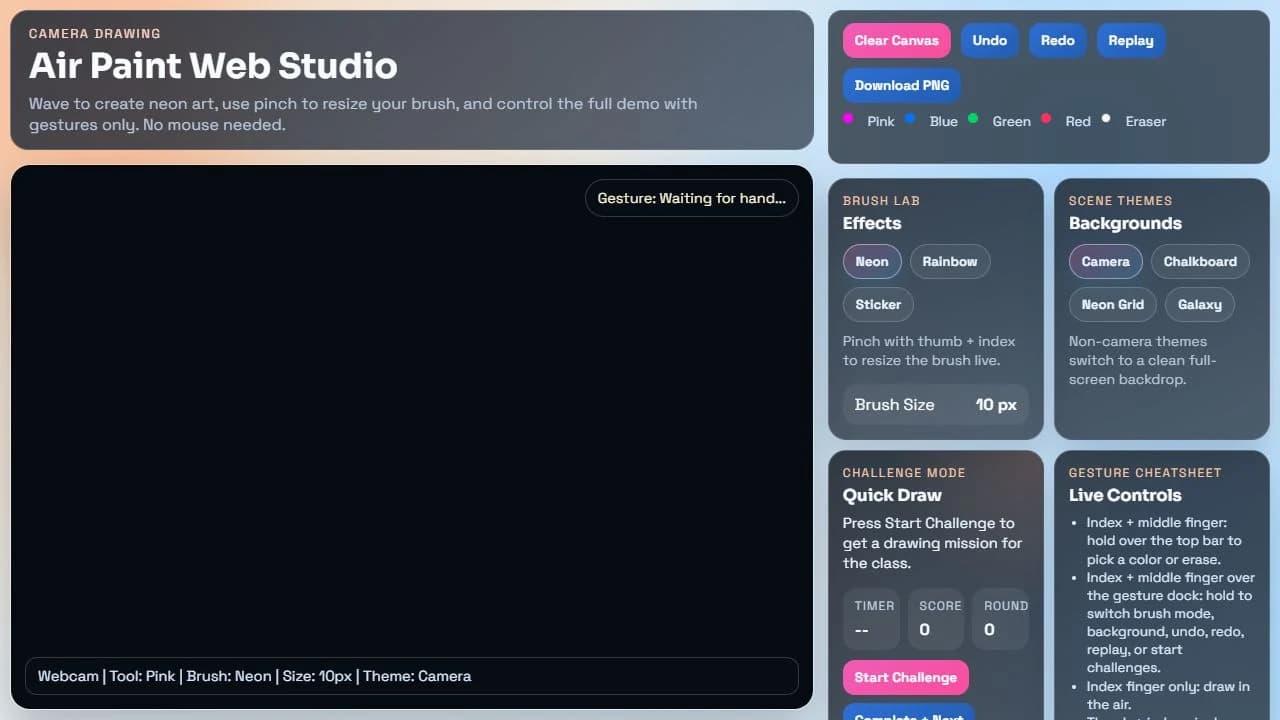This screenshot has height=720, width=1280.
Task: Switch background to Chalkboard
Action: (x=1200, y=262)
